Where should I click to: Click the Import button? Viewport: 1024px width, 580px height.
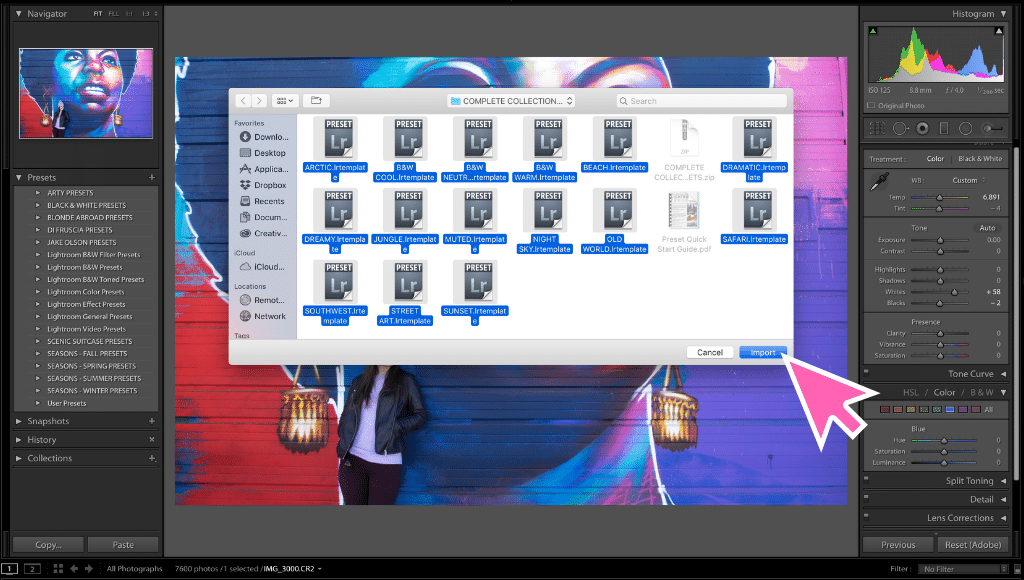click(x=763, y=352)
